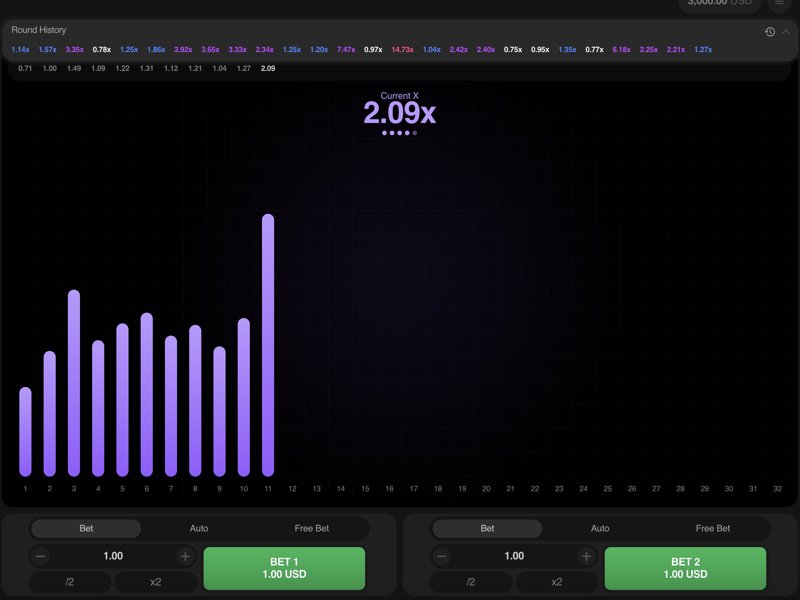The image size is (800, 600).
Task: Click the highlighted 2.09 step value label
Action: click(x=268, y=68)
